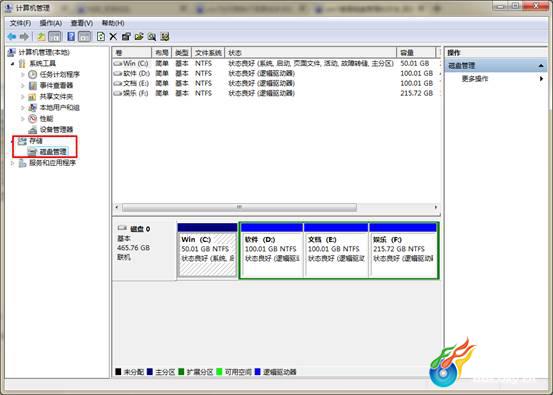This screenshot has width=553, height=395.
Task: Open the 更多操作 submenu arrow
Action: pyautogui.click(x=541, y=79)
